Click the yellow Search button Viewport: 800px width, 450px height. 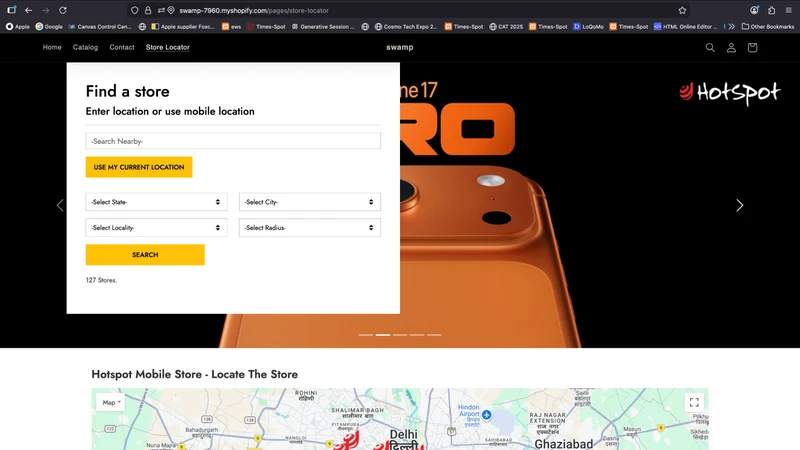[x=145, y=255]
